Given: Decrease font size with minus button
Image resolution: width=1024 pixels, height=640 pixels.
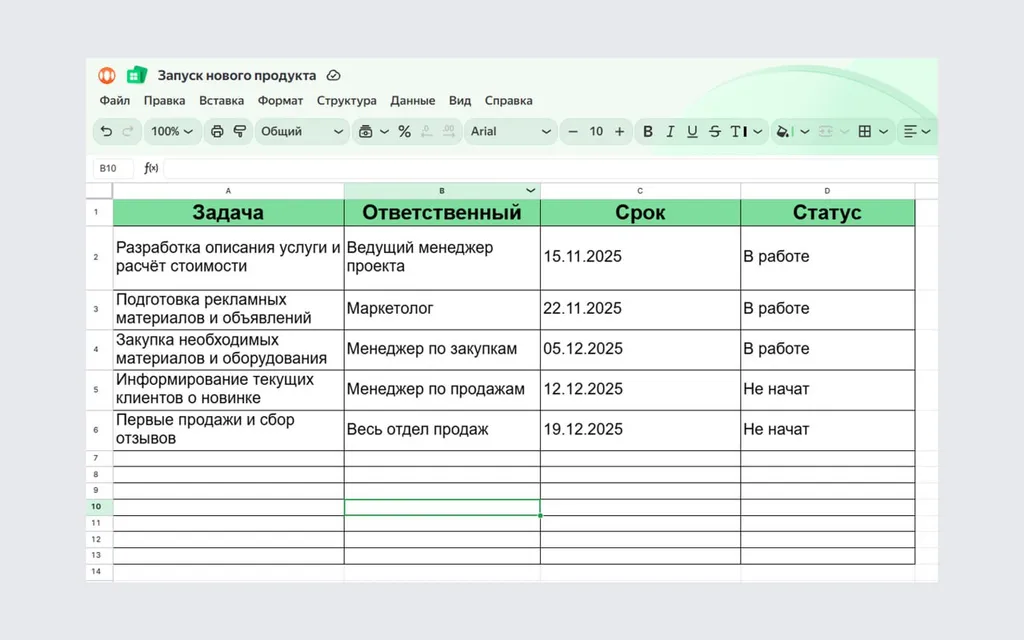Looking at the screenshot, I should pyautogui.click(x=573, y=131).
